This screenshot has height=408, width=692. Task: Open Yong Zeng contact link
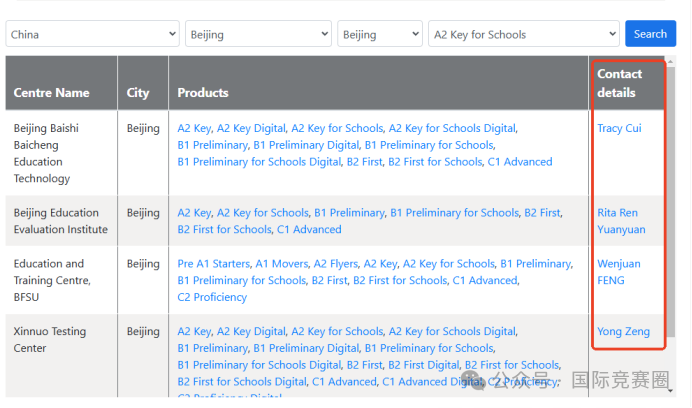click(623, 331)
